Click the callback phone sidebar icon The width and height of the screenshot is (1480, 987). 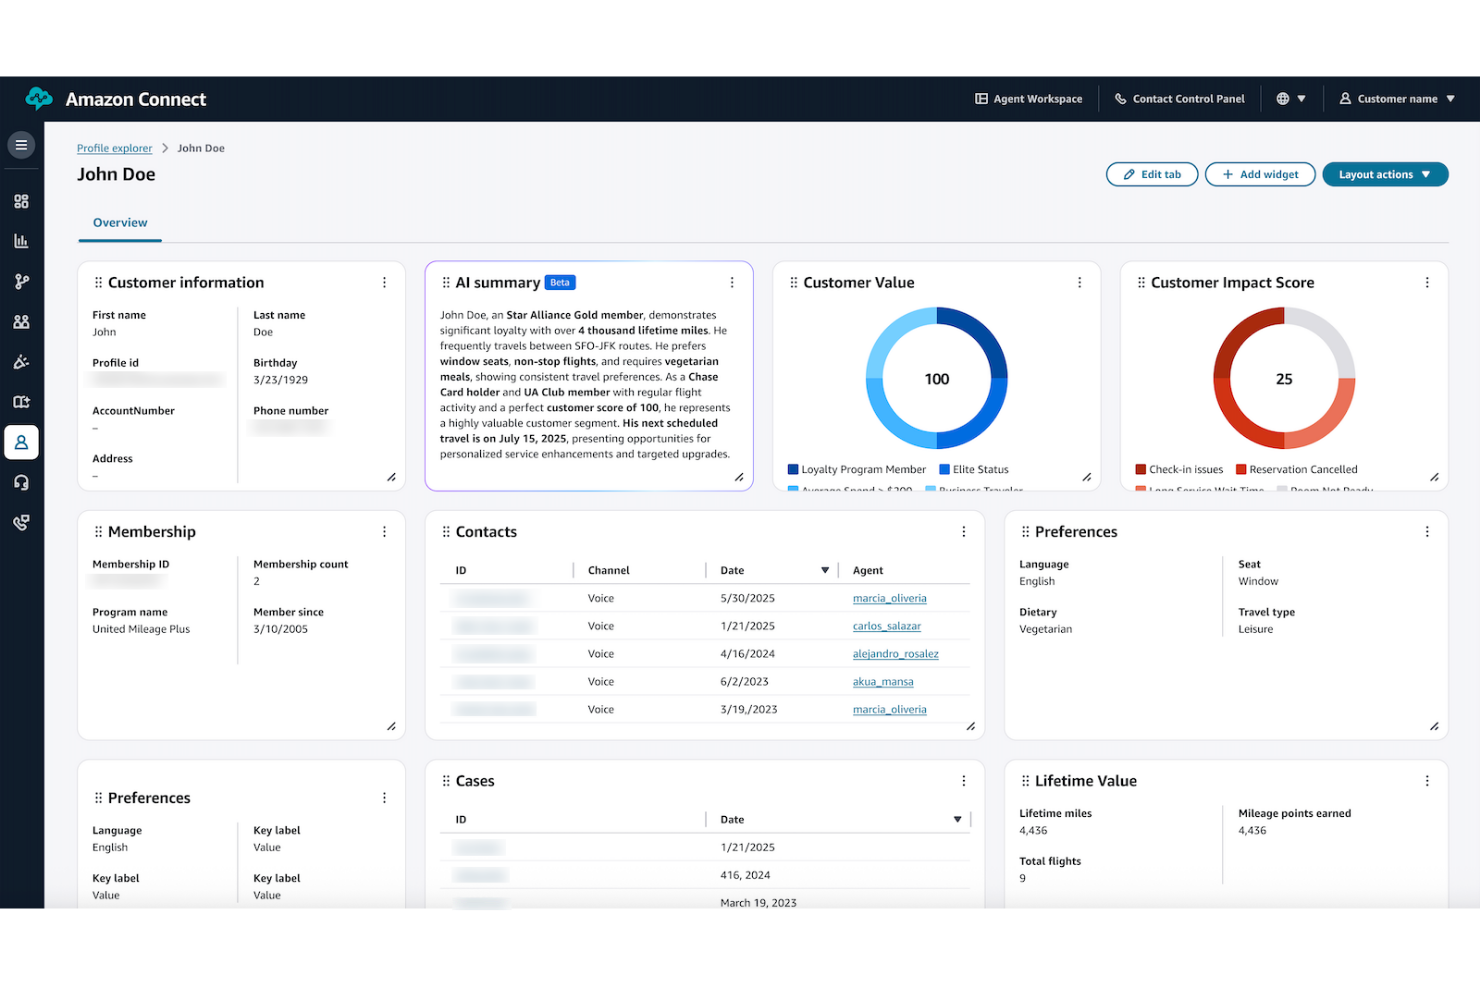tap(21, 521)
